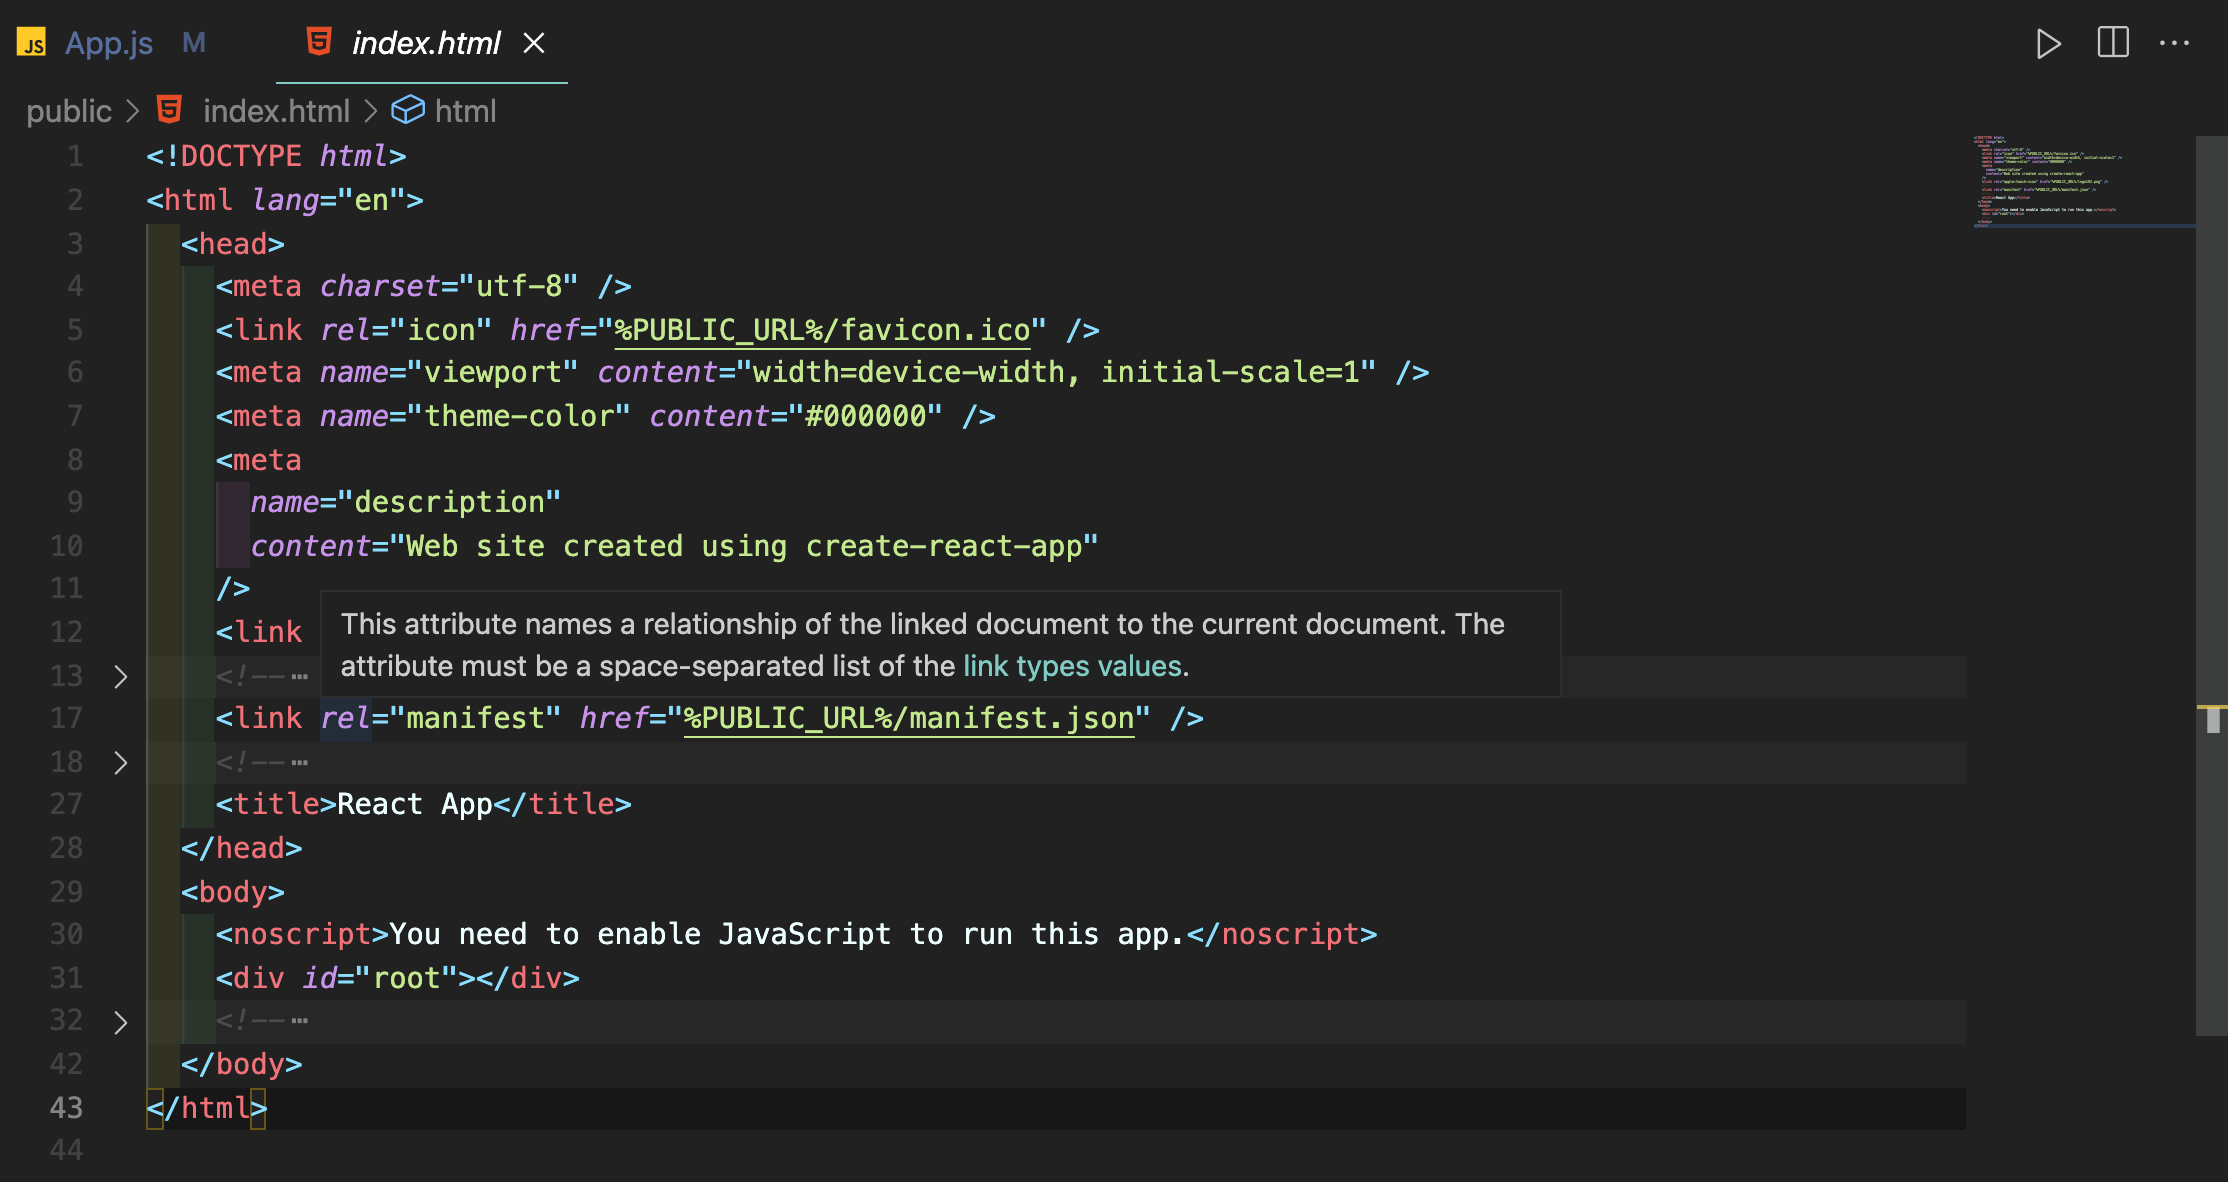This screenshot has height=1182, width=2228.
Task: Click the Run play icon
Action: [2047, 44]
